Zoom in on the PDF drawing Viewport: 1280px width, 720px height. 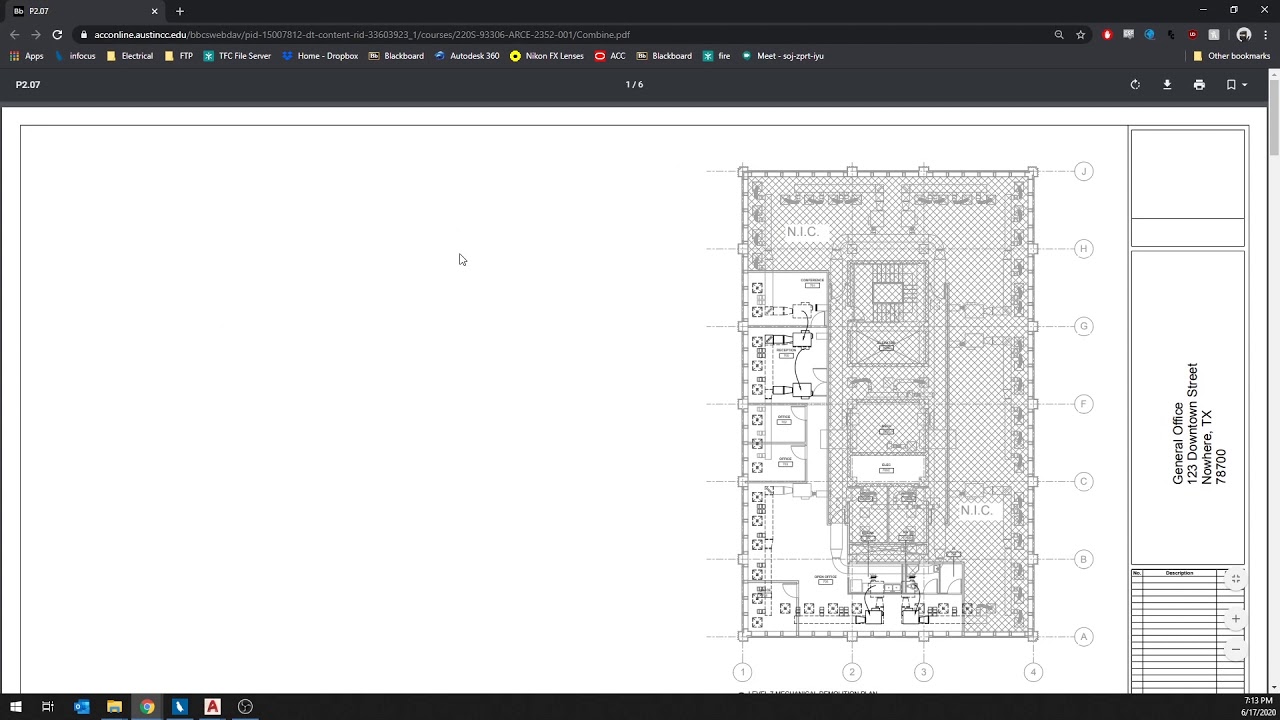click(1236, 619)
